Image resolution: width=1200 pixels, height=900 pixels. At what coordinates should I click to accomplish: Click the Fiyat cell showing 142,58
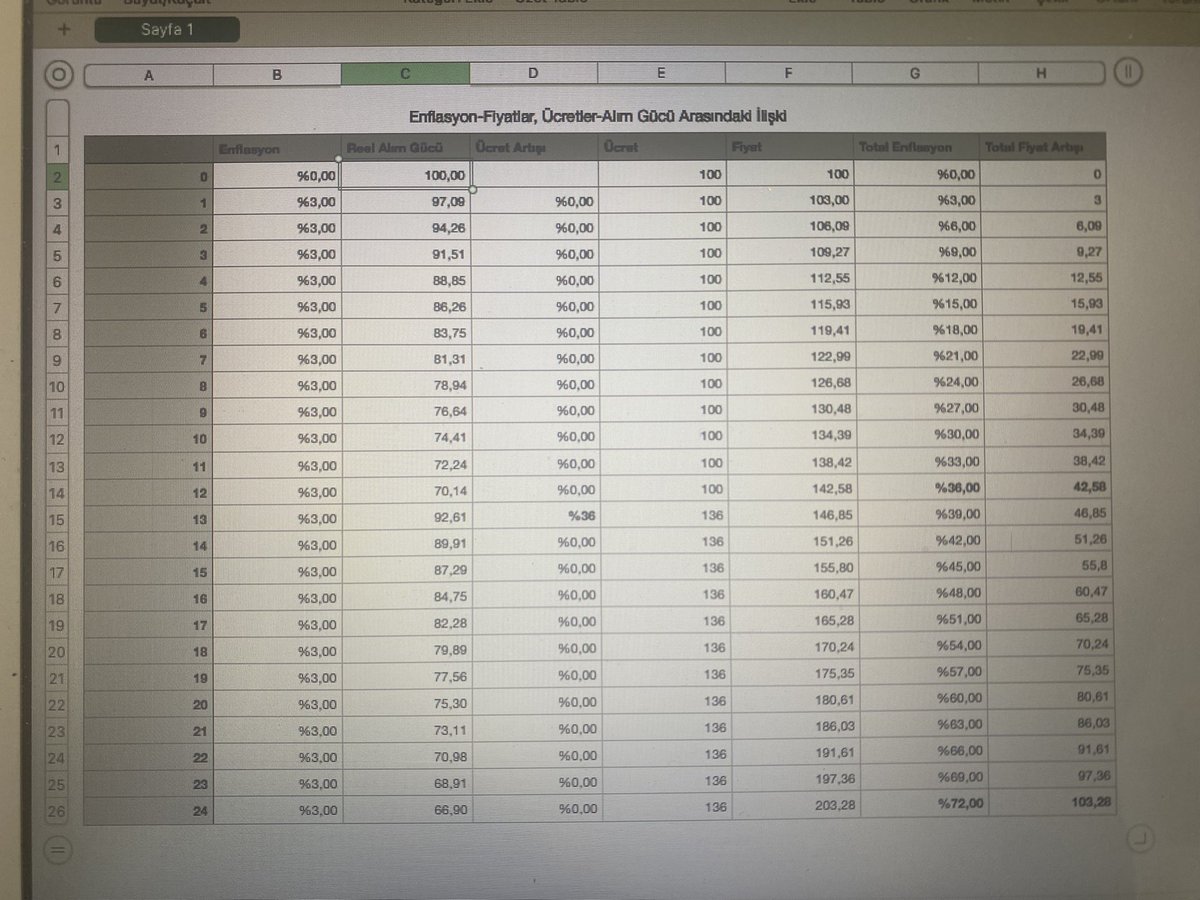pyautogui.click(x=791, y=489)
